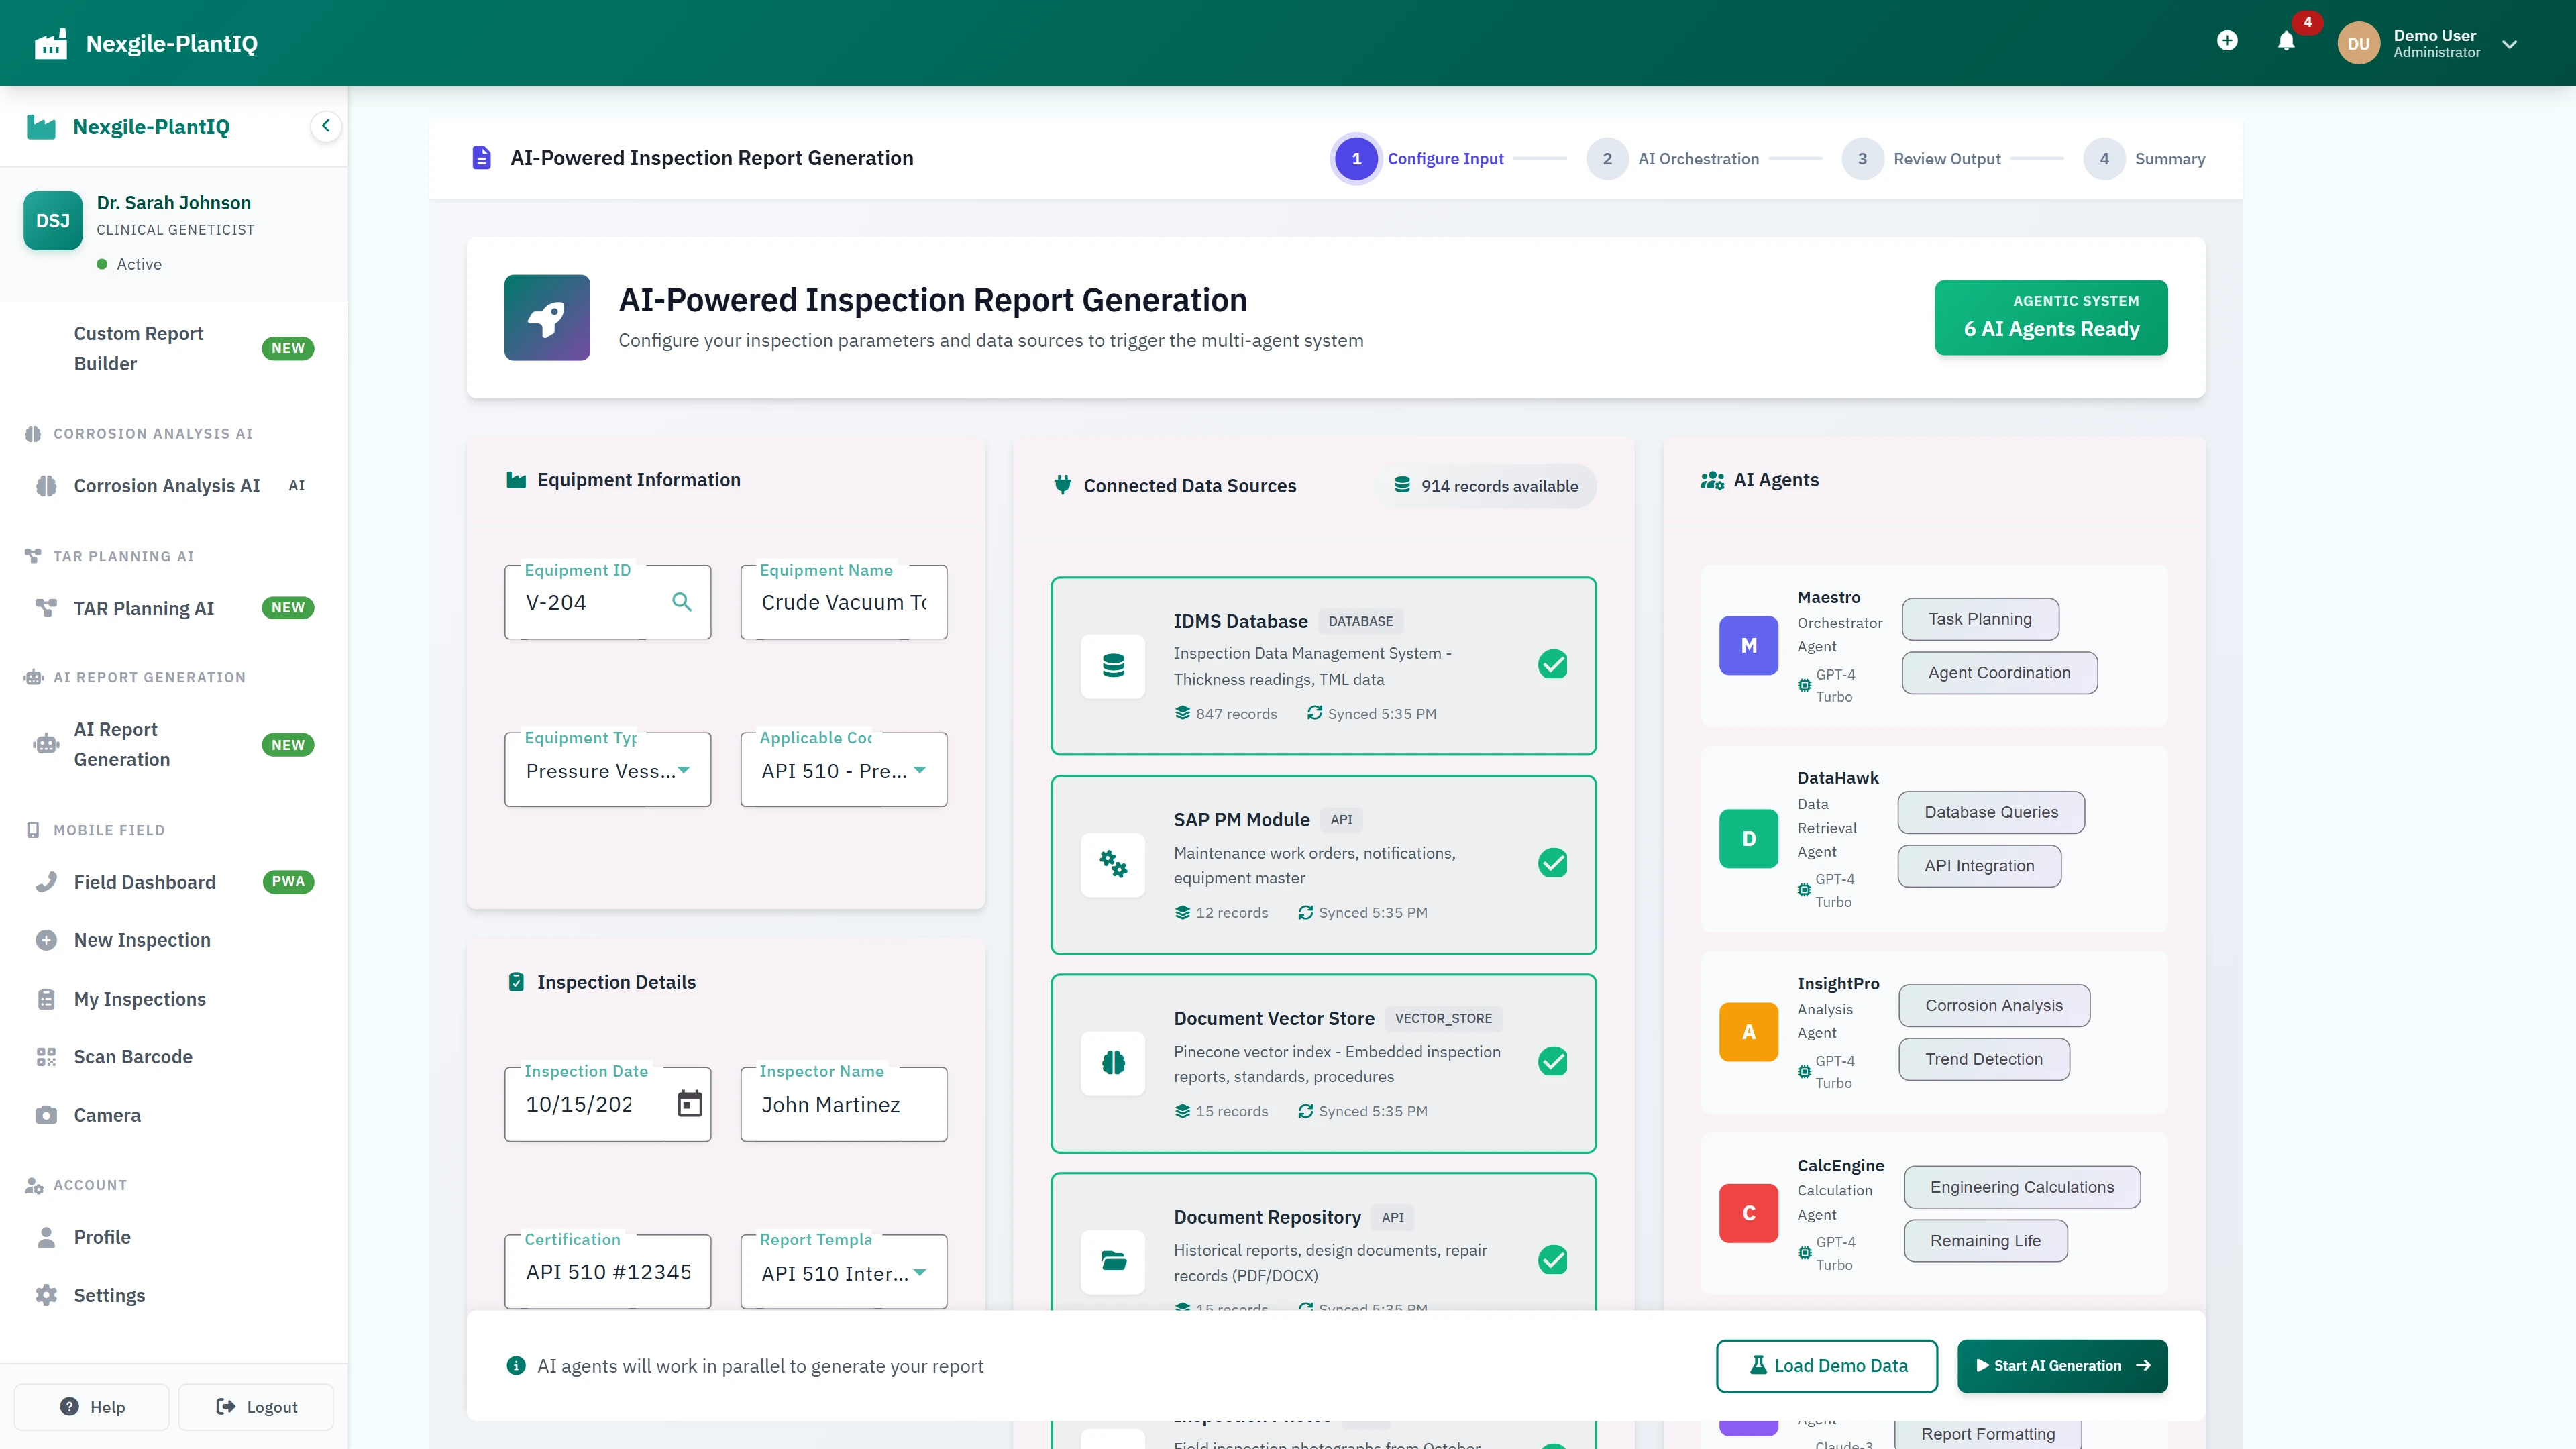2576x1449 pixels.
Task: Click the Nexgile-PlantIQ factory logo
Action: (x=51, y=43)
